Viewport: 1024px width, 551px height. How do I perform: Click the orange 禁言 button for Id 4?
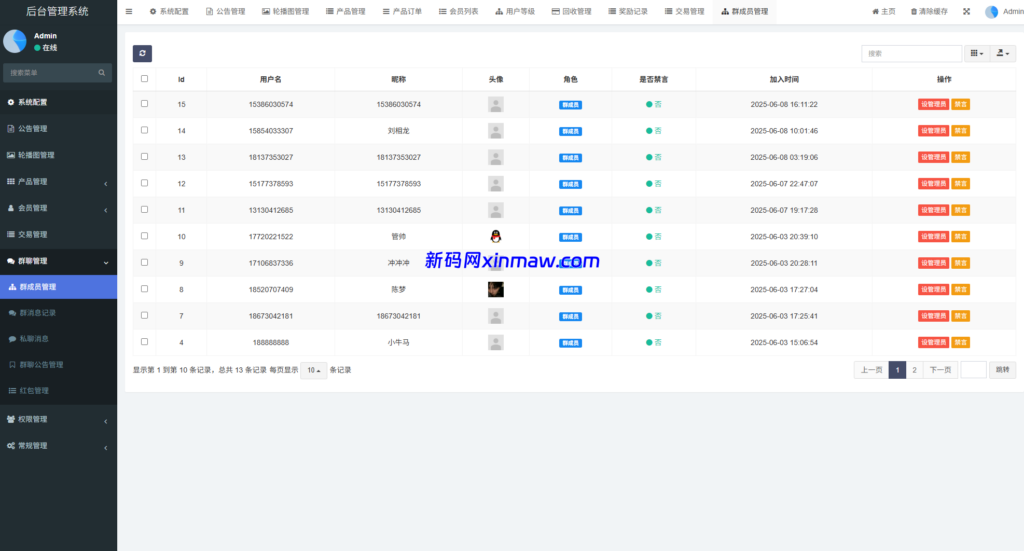click(x=961, y=342)
